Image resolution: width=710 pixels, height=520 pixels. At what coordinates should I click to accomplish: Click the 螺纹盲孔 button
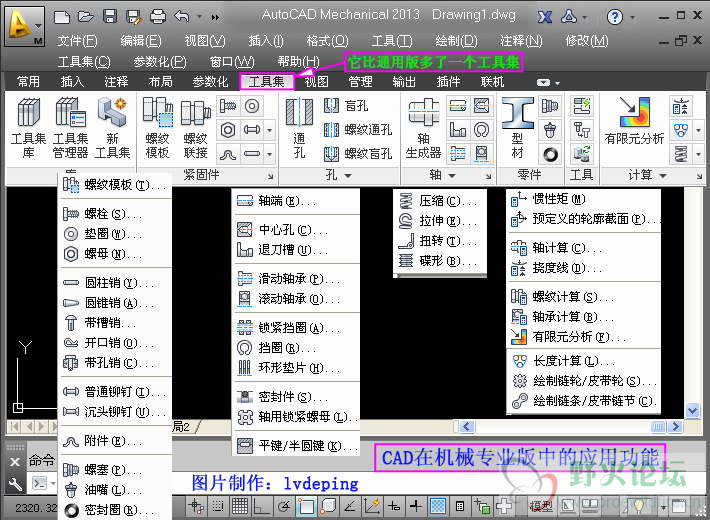(358, 154)
